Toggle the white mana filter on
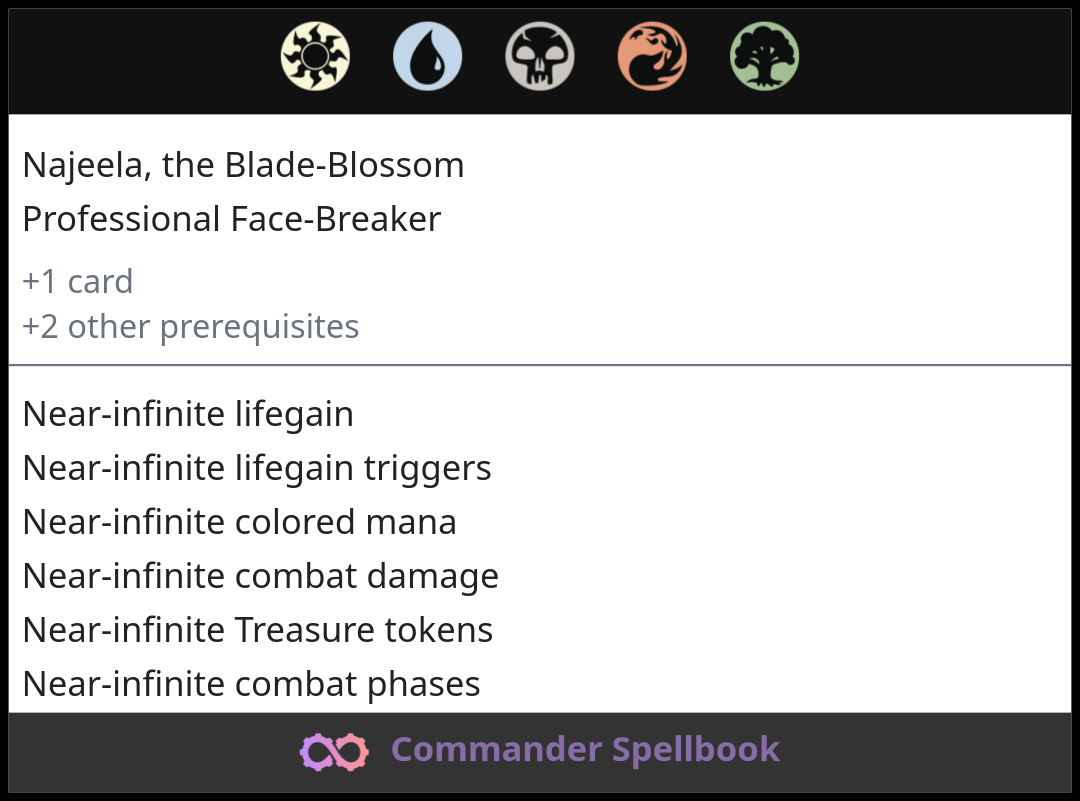 click(x=315, y=57)
